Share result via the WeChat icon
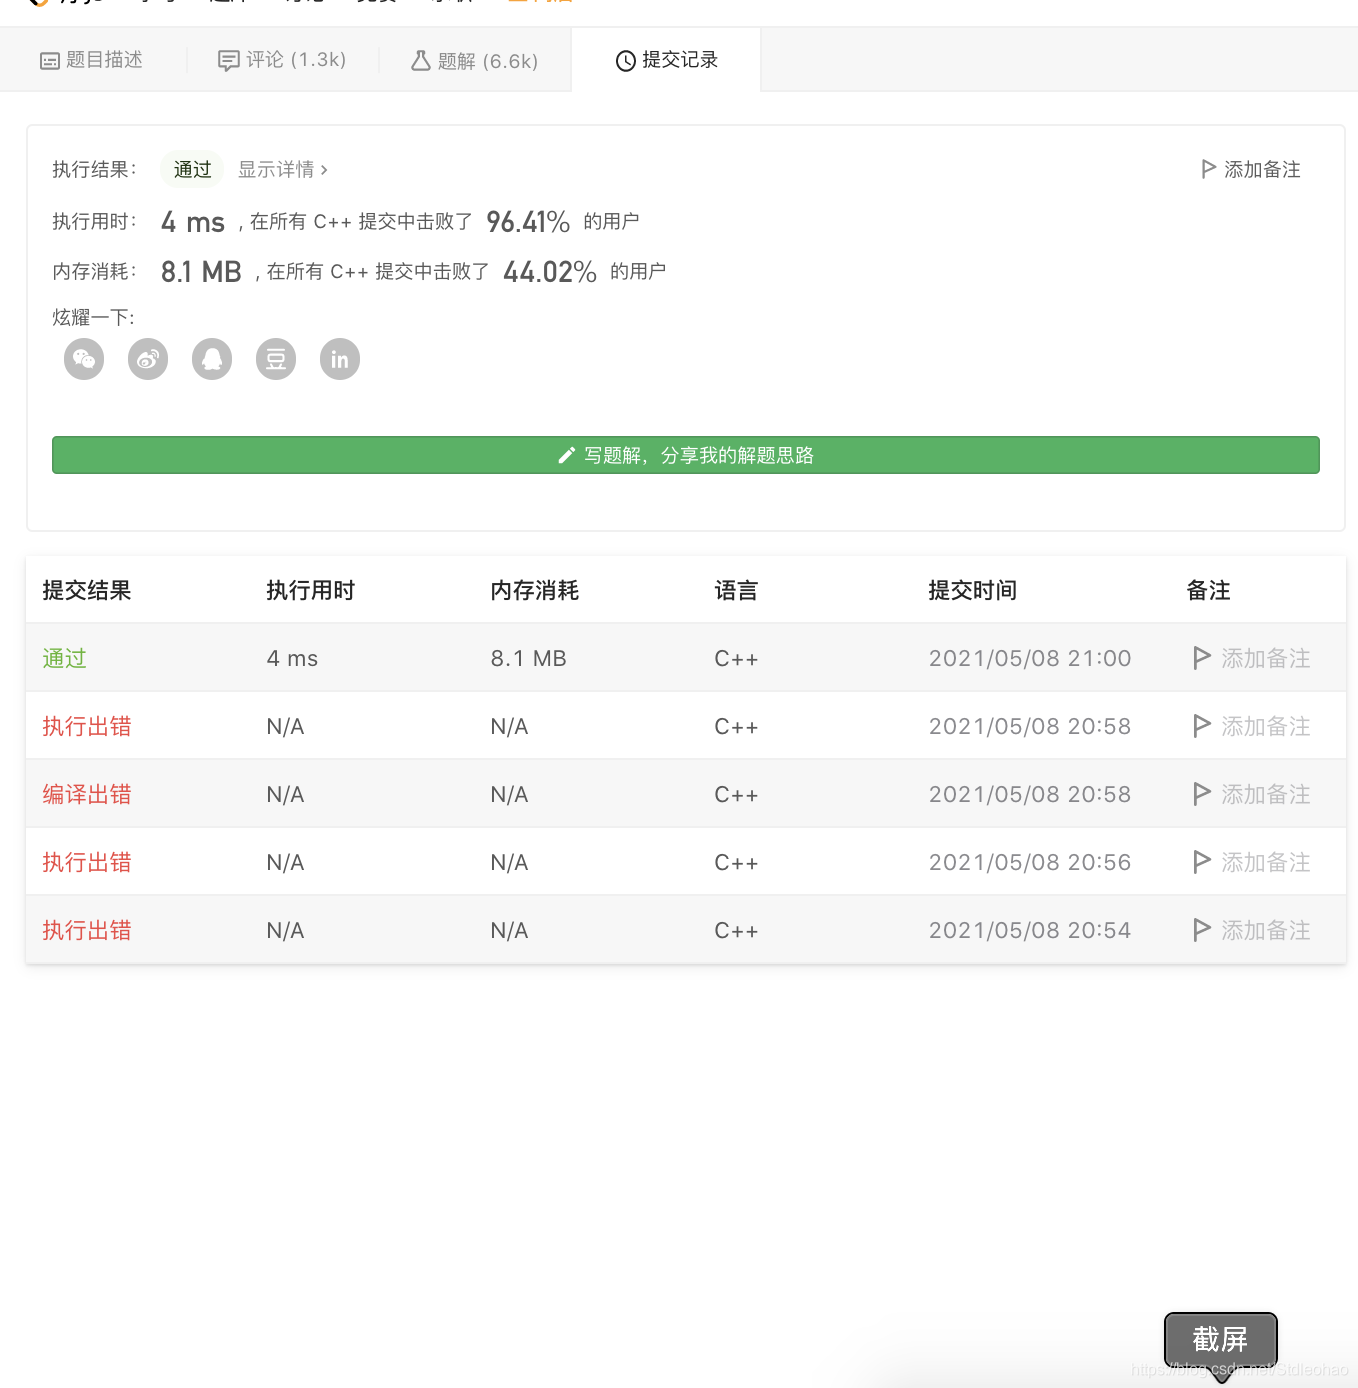 (83, 359)
